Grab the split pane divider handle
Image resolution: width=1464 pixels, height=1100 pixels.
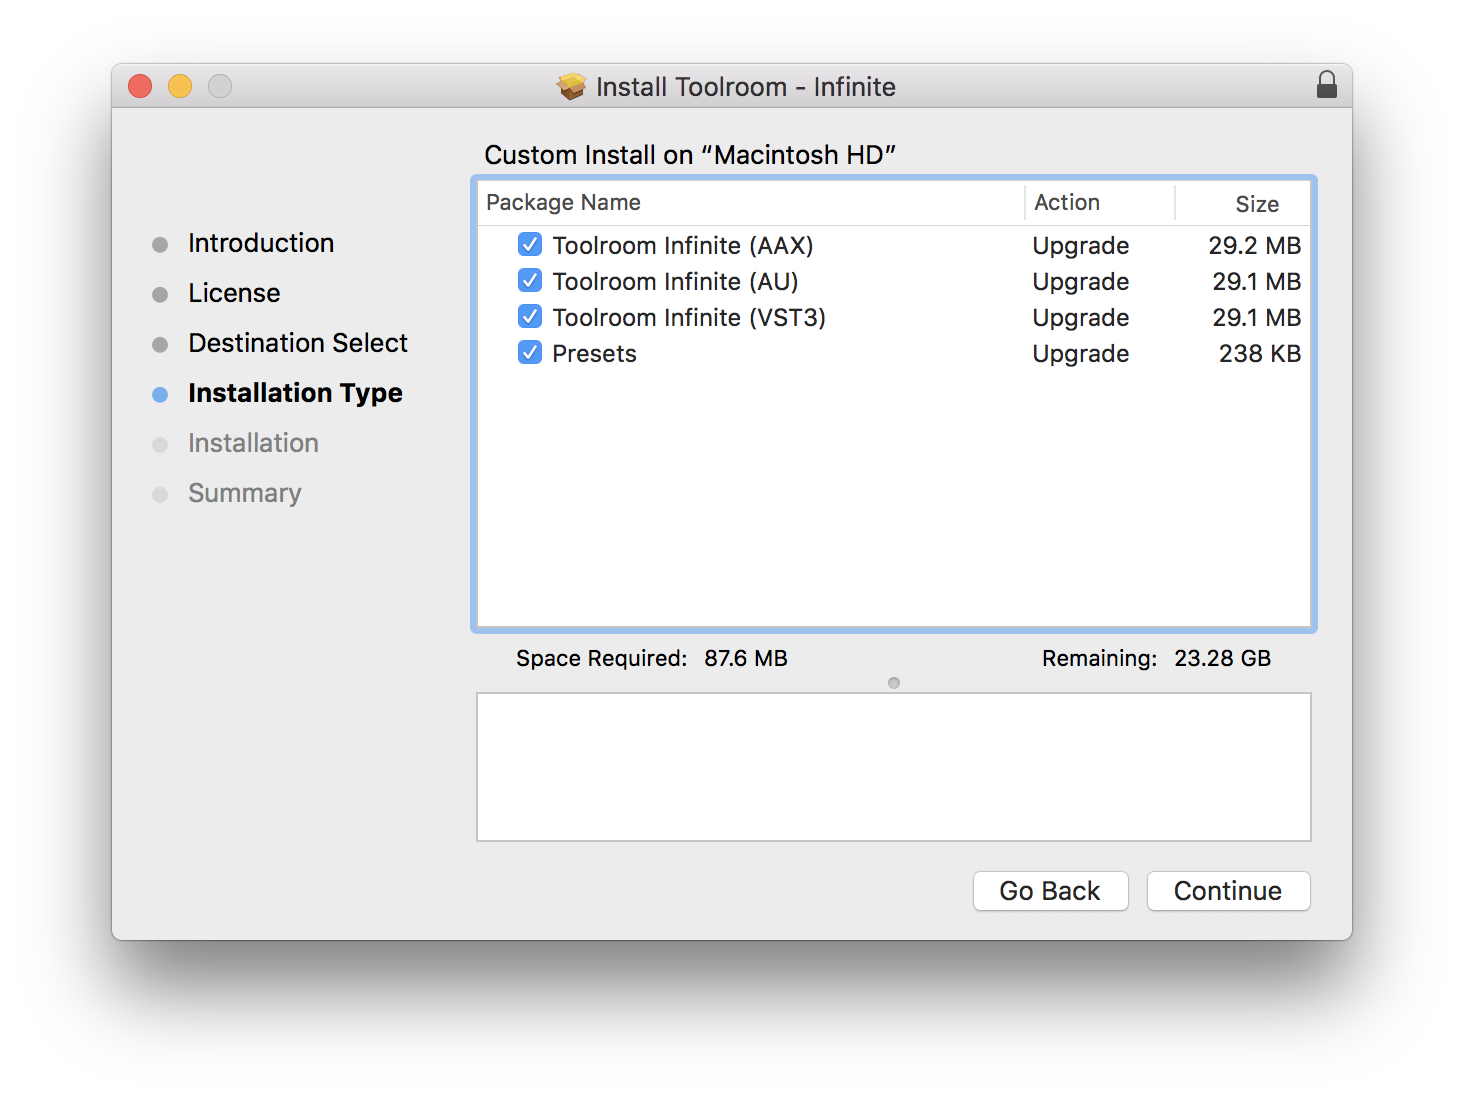pos(894,683)
